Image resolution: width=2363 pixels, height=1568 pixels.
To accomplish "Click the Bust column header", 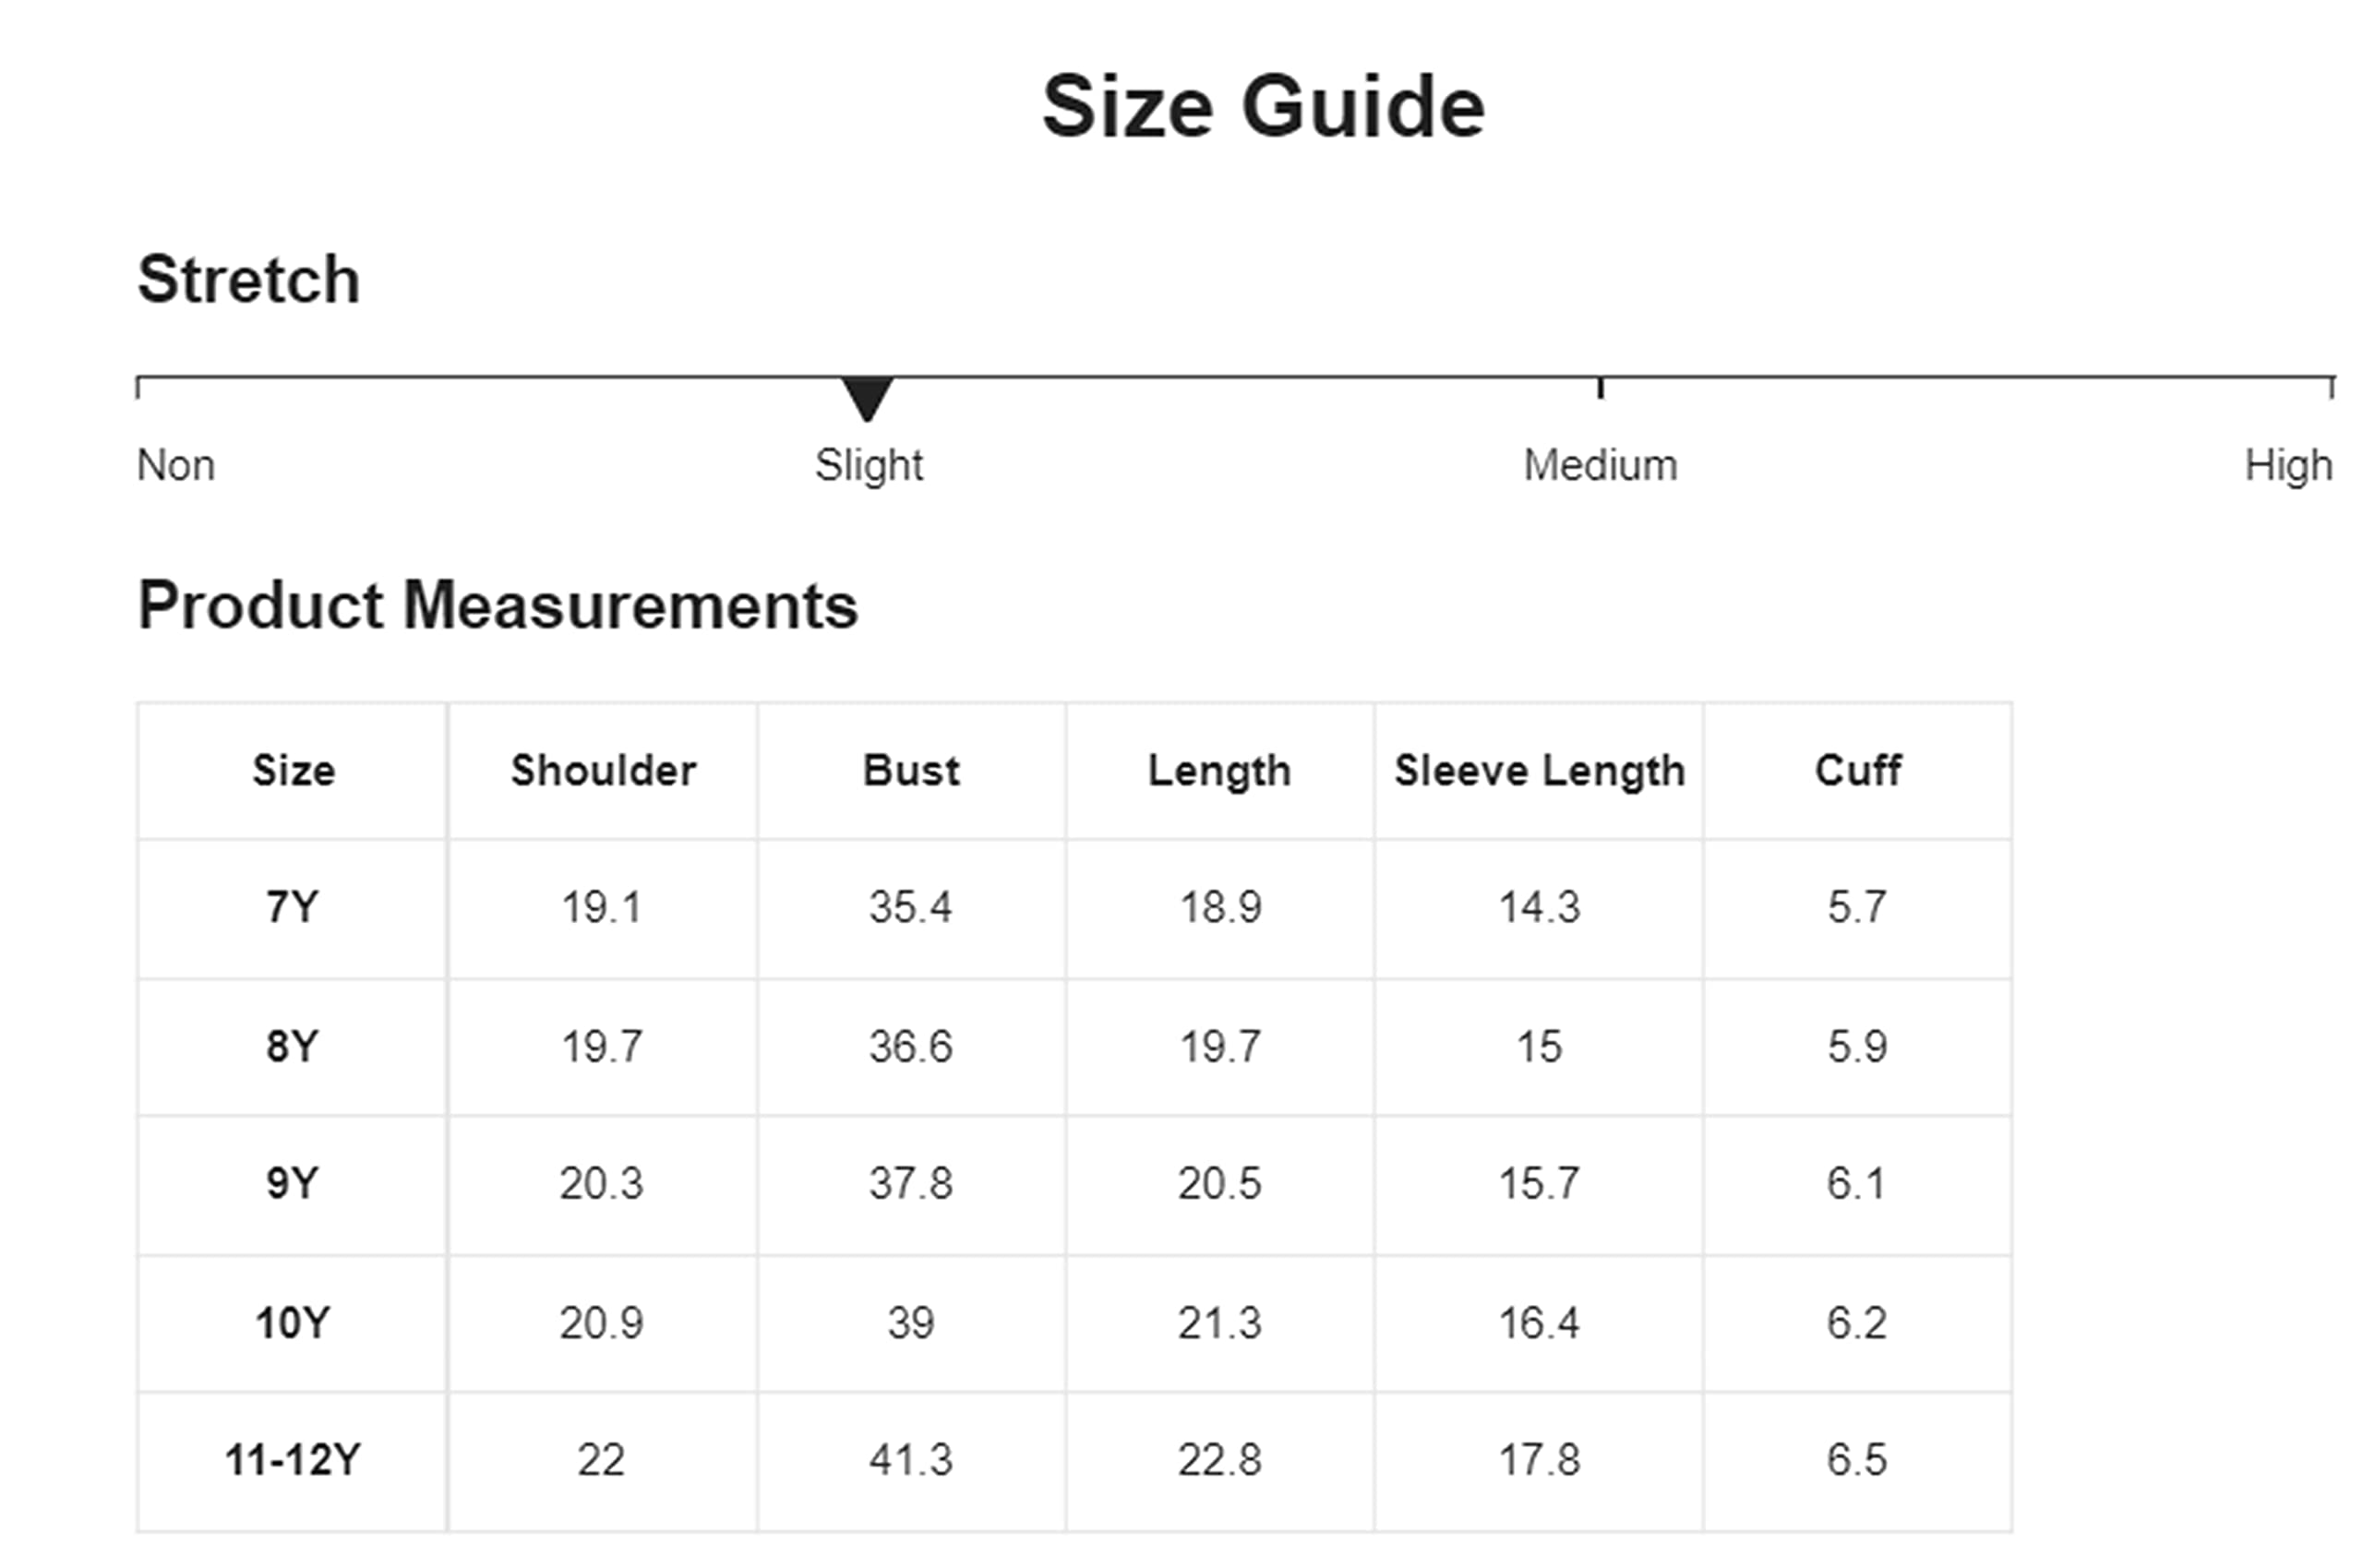I will tap(911, 771).
